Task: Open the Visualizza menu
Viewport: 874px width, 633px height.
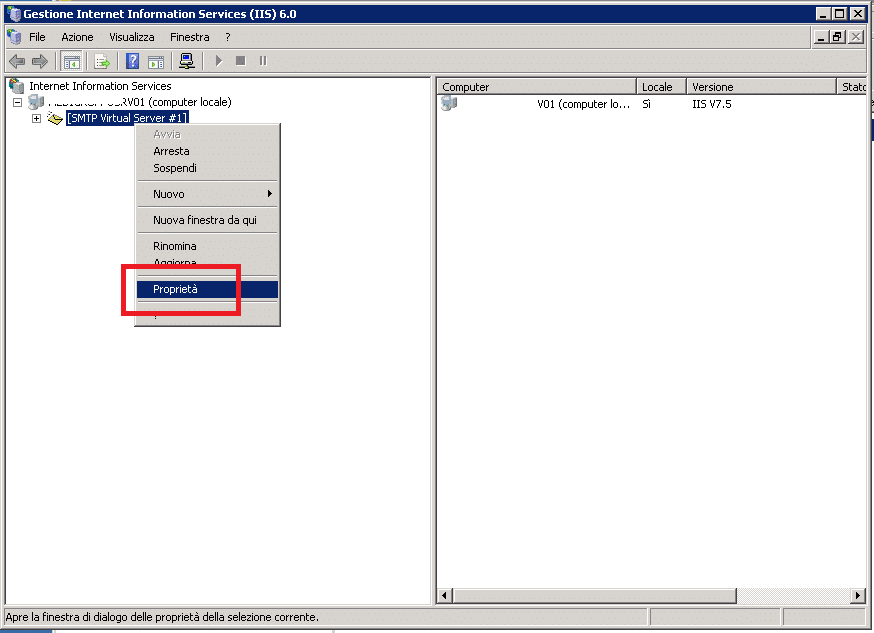Action: 132,37
